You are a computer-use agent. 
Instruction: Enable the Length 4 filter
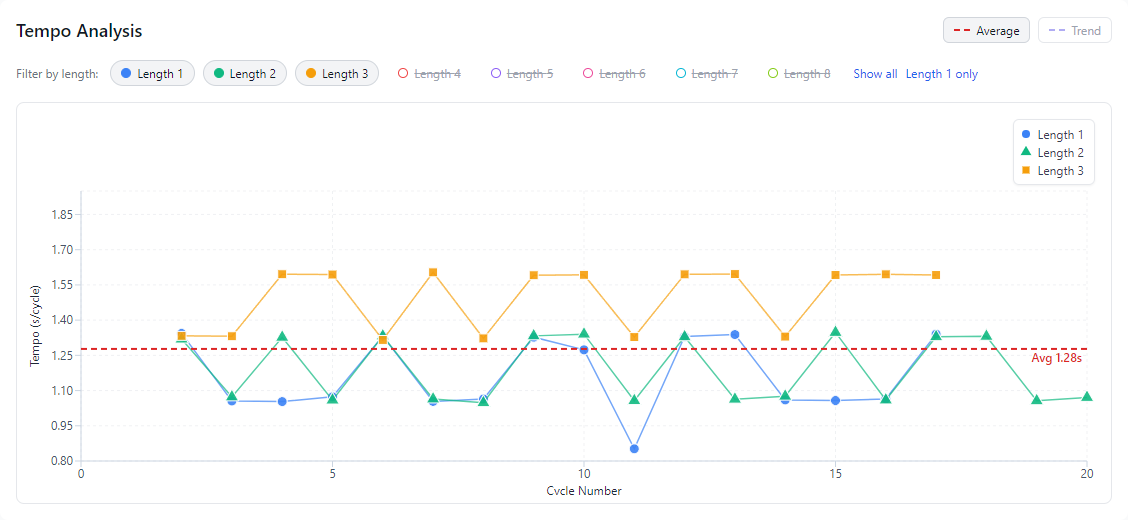tap(429, 73)
